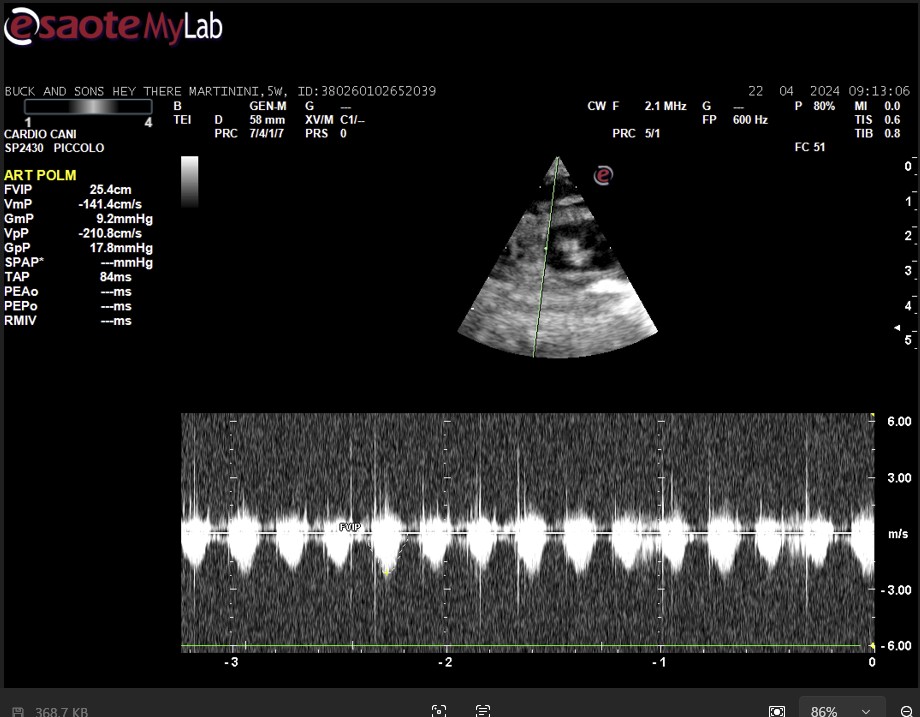Click the vertical grayscale map swatch

click(190, 181)
